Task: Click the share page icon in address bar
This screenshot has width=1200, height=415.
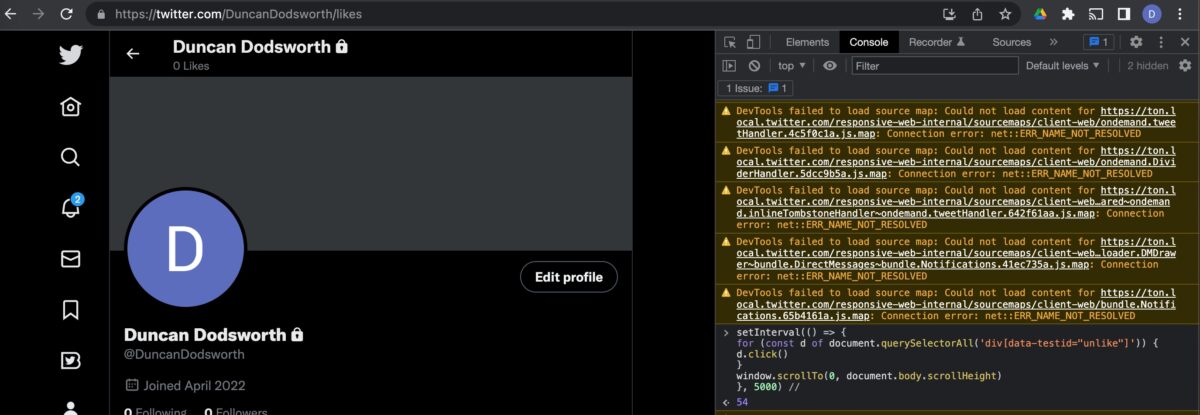Action: 977,15
